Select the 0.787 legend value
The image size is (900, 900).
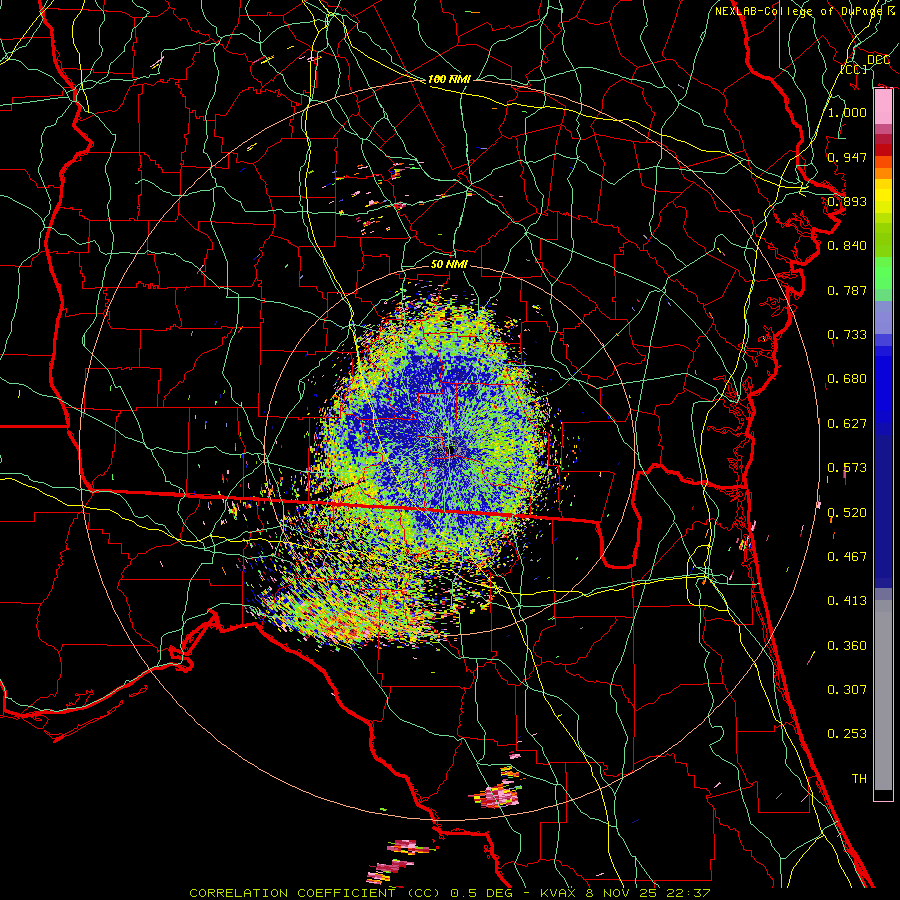[x=847, y=290]
